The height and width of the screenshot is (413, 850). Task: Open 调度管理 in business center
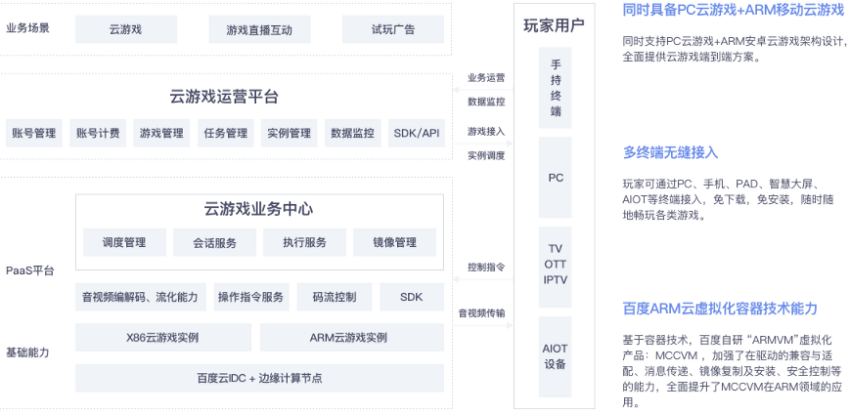(x=125, y=242)
